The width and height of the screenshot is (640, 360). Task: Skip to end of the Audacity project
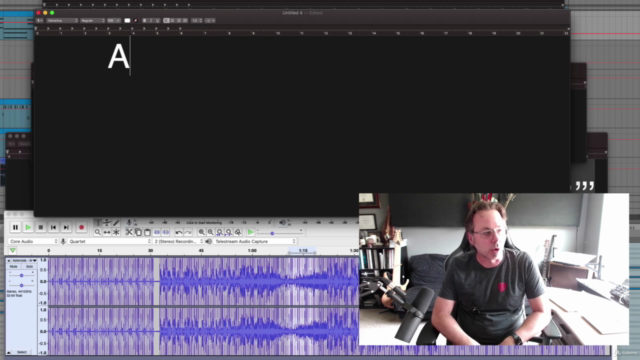[66, 227]
